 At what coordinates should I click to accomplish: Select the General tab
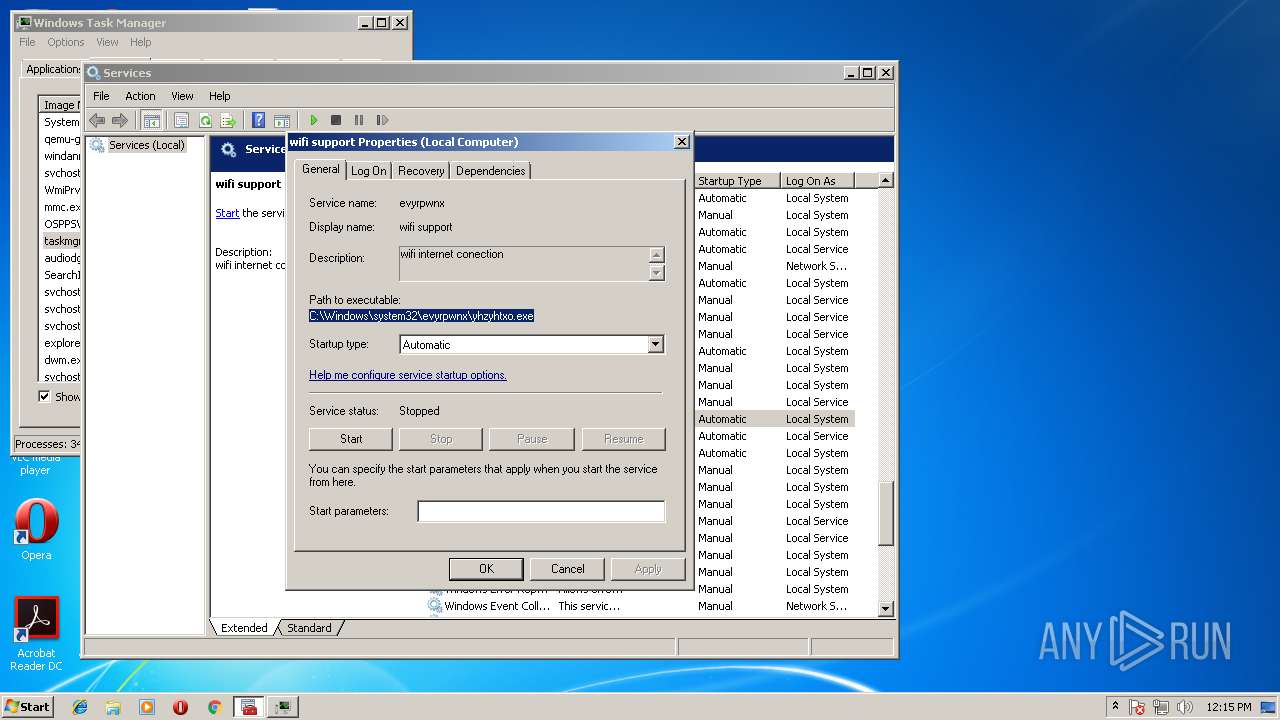pyautogui.click(x=321, y=169)
